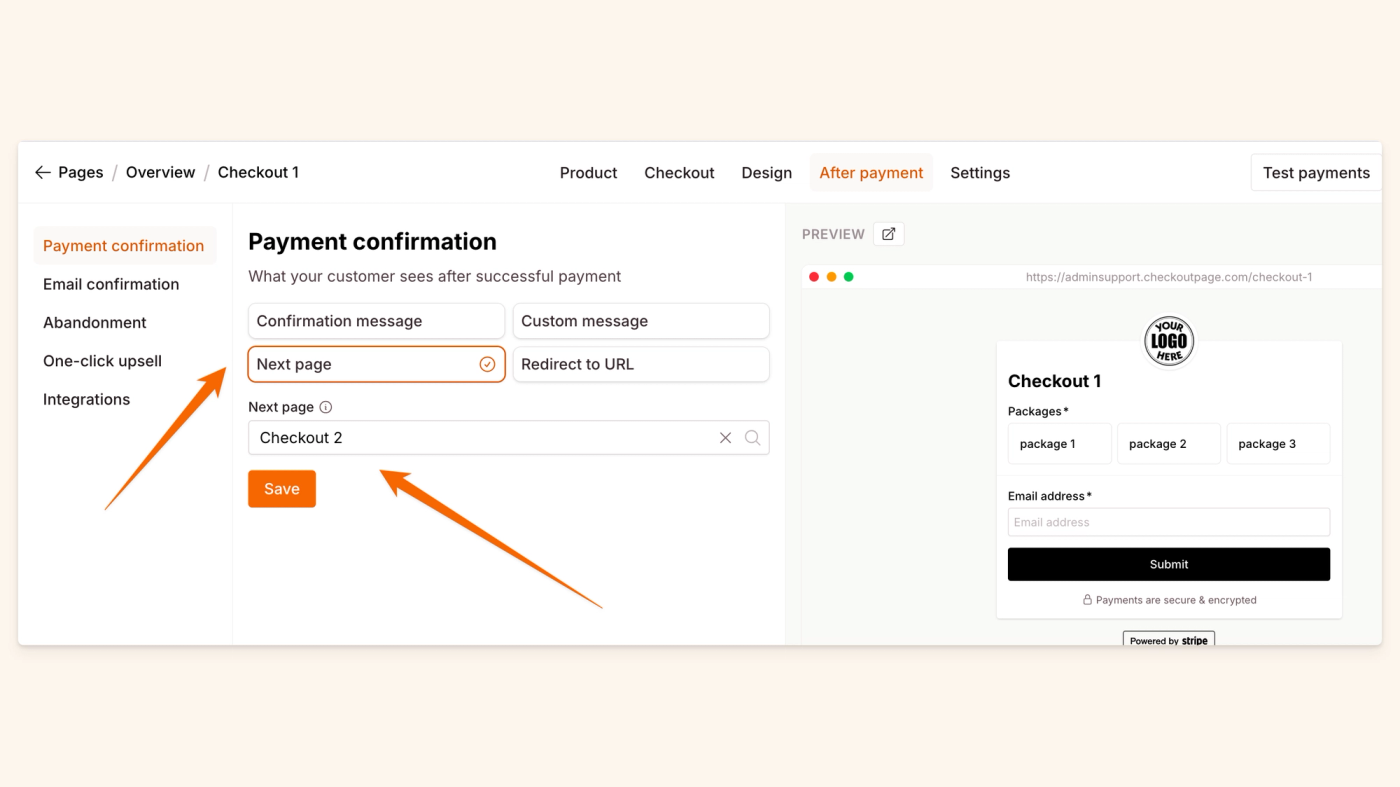1400x787 pixels.
Task: Click the Test payments button
Action: (1316, 173)
